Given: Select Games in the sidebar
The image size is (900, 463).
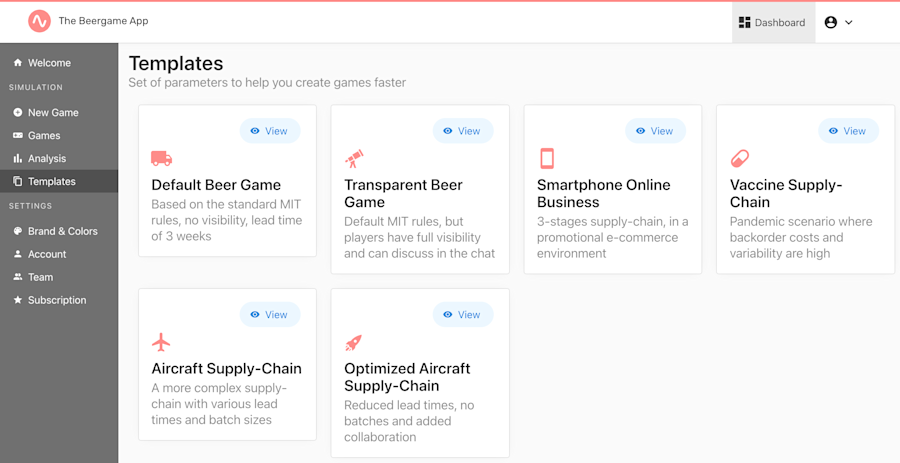Looking at the screenshot, I should (x=44, y=135).
